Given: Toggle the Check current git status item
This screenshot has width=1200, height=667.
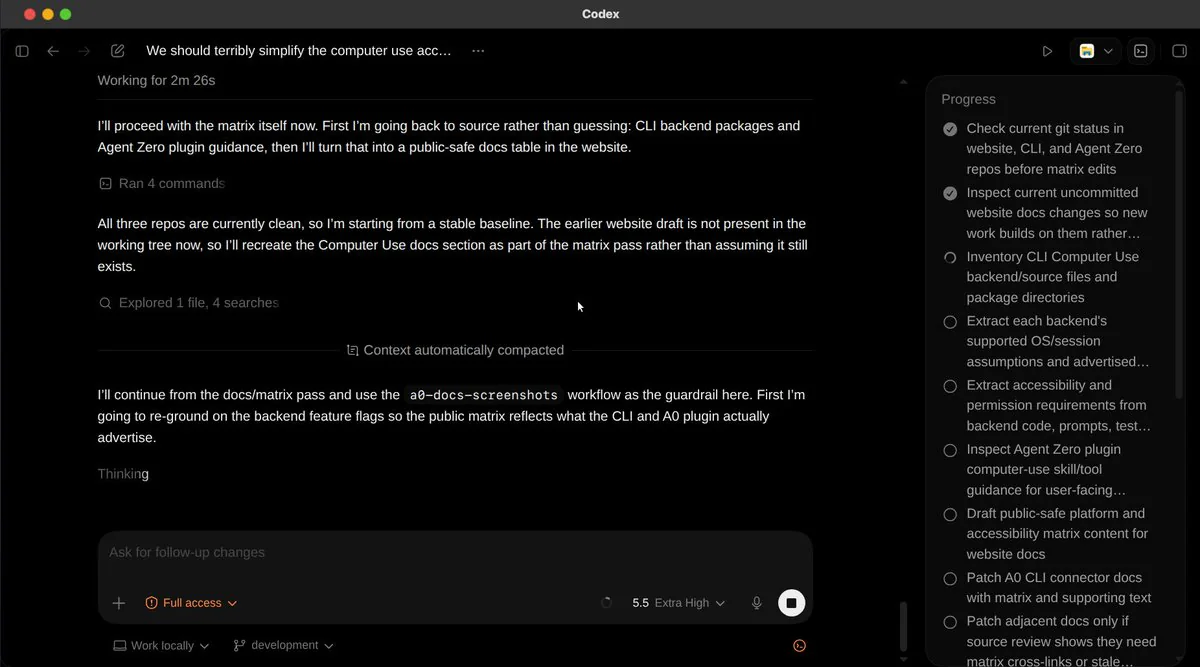Looking at the screenshot, I should (x=950, y=129).
